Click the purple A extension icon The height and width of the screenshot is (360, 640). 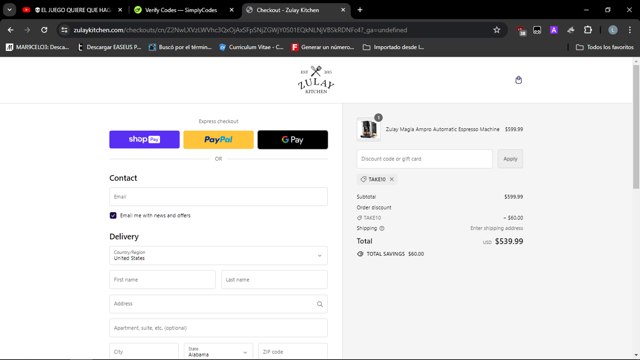(x=554, y=30)
